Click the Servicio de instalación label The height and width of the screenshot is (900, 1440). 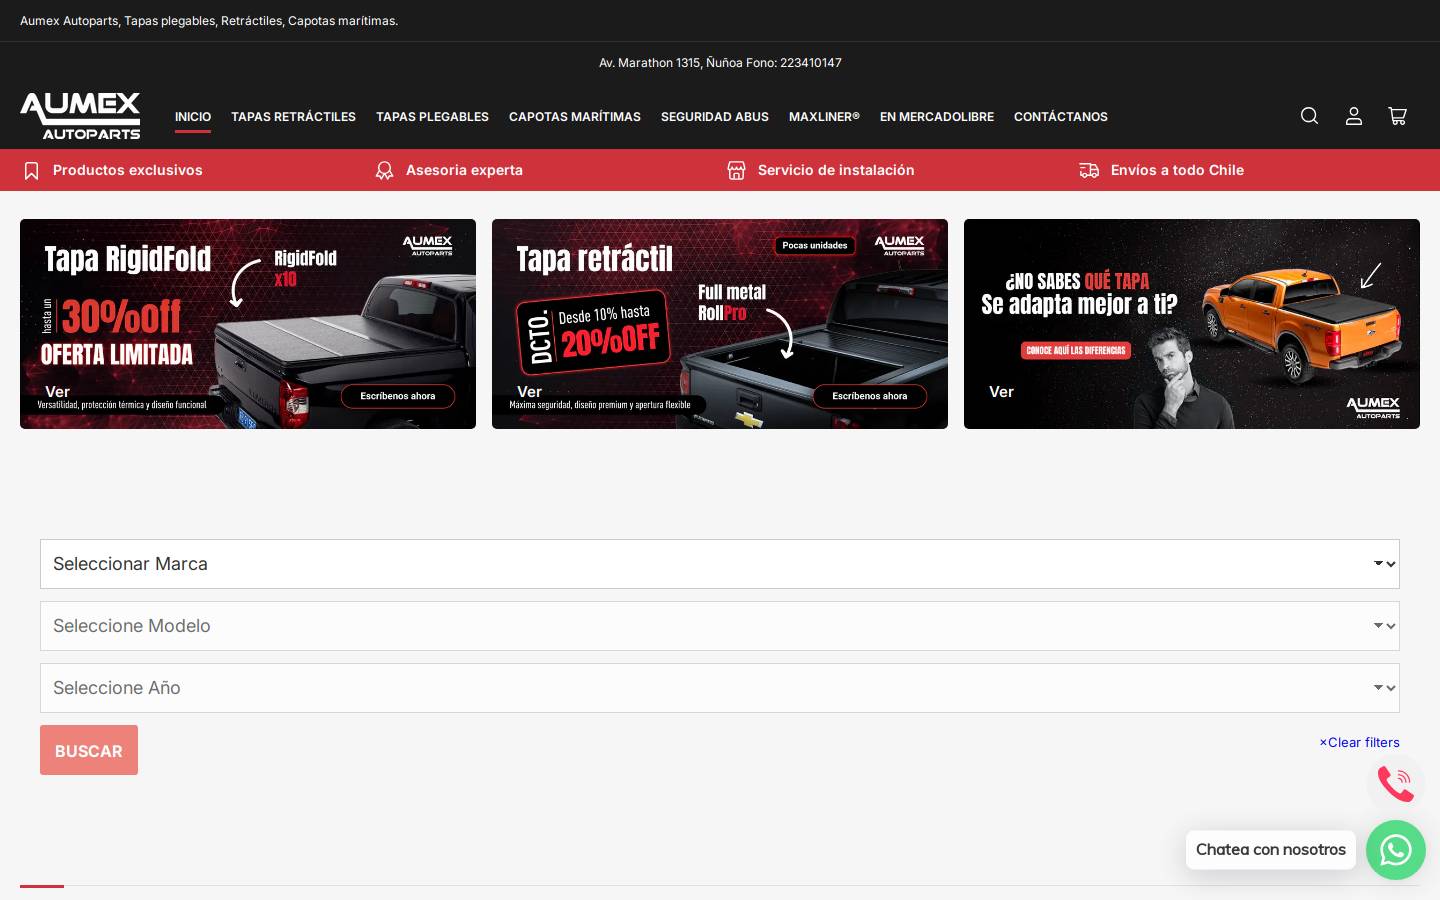click(x=836, y=170)
